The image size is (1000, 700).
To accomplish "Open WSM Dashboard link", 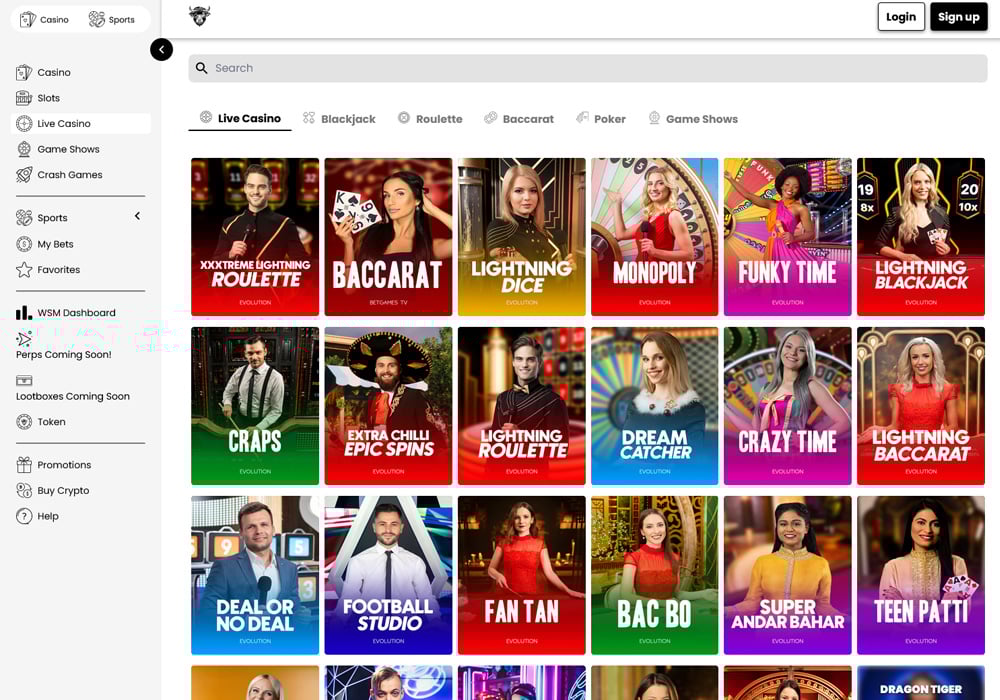I will pos(81,312).
